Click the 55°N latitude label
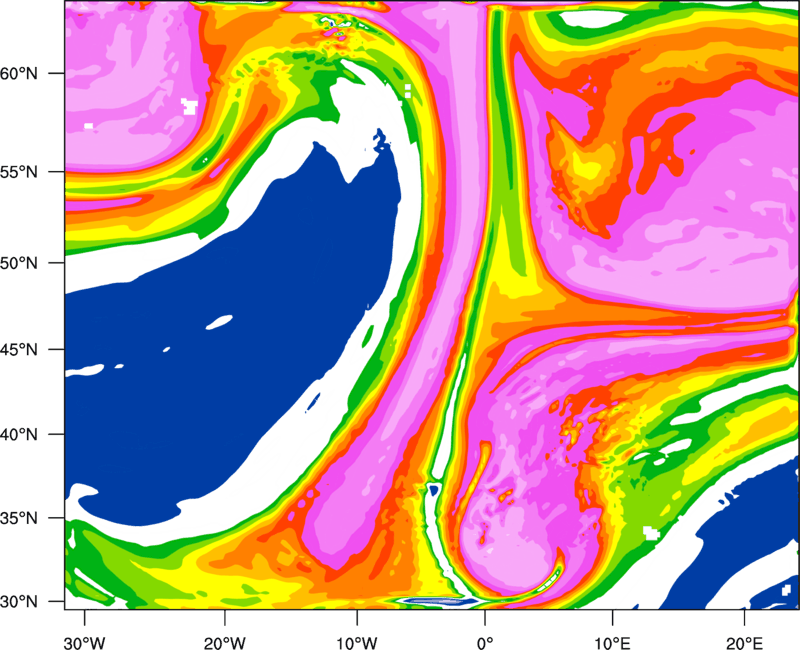 tap(19, 172)
